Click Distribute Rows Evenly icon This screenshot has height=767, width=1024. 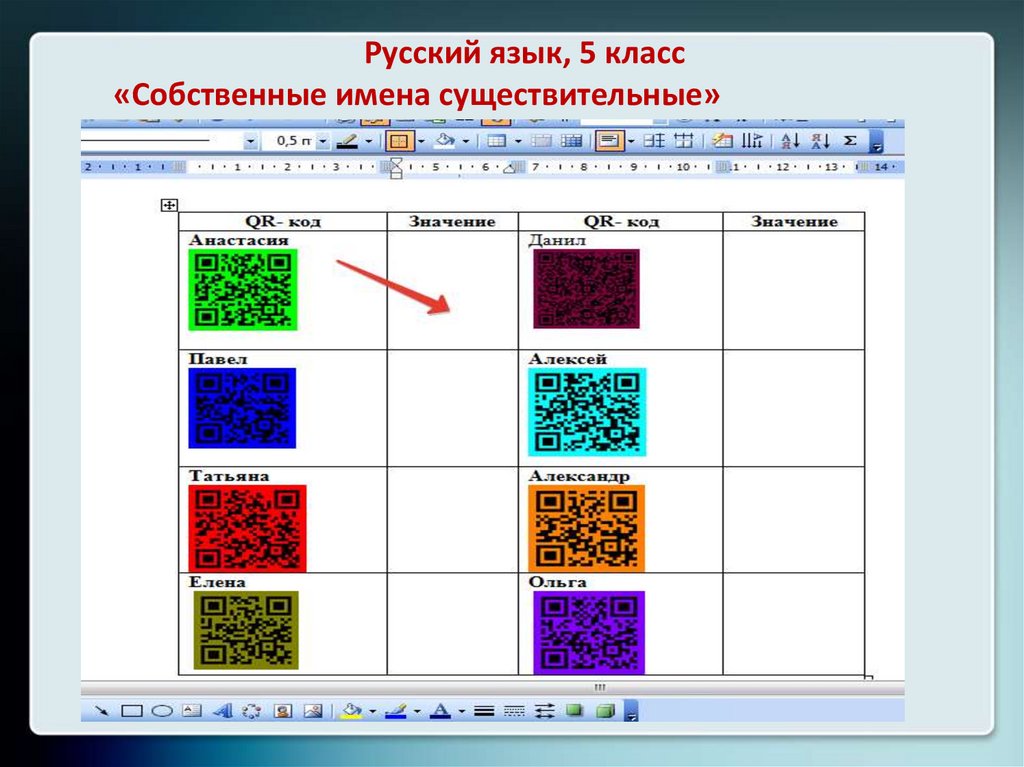coord(654,140)
